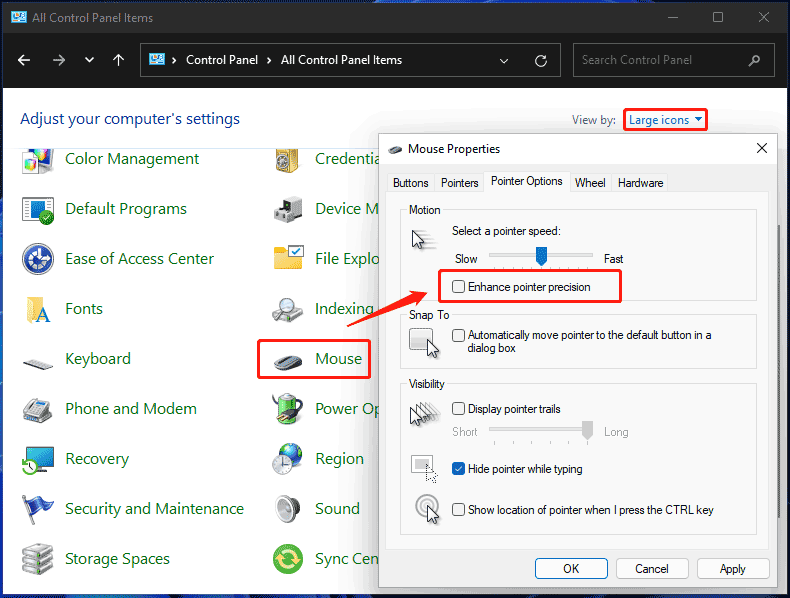
Task: Click Apply in Mouse Properties
Action: (733, 569)
